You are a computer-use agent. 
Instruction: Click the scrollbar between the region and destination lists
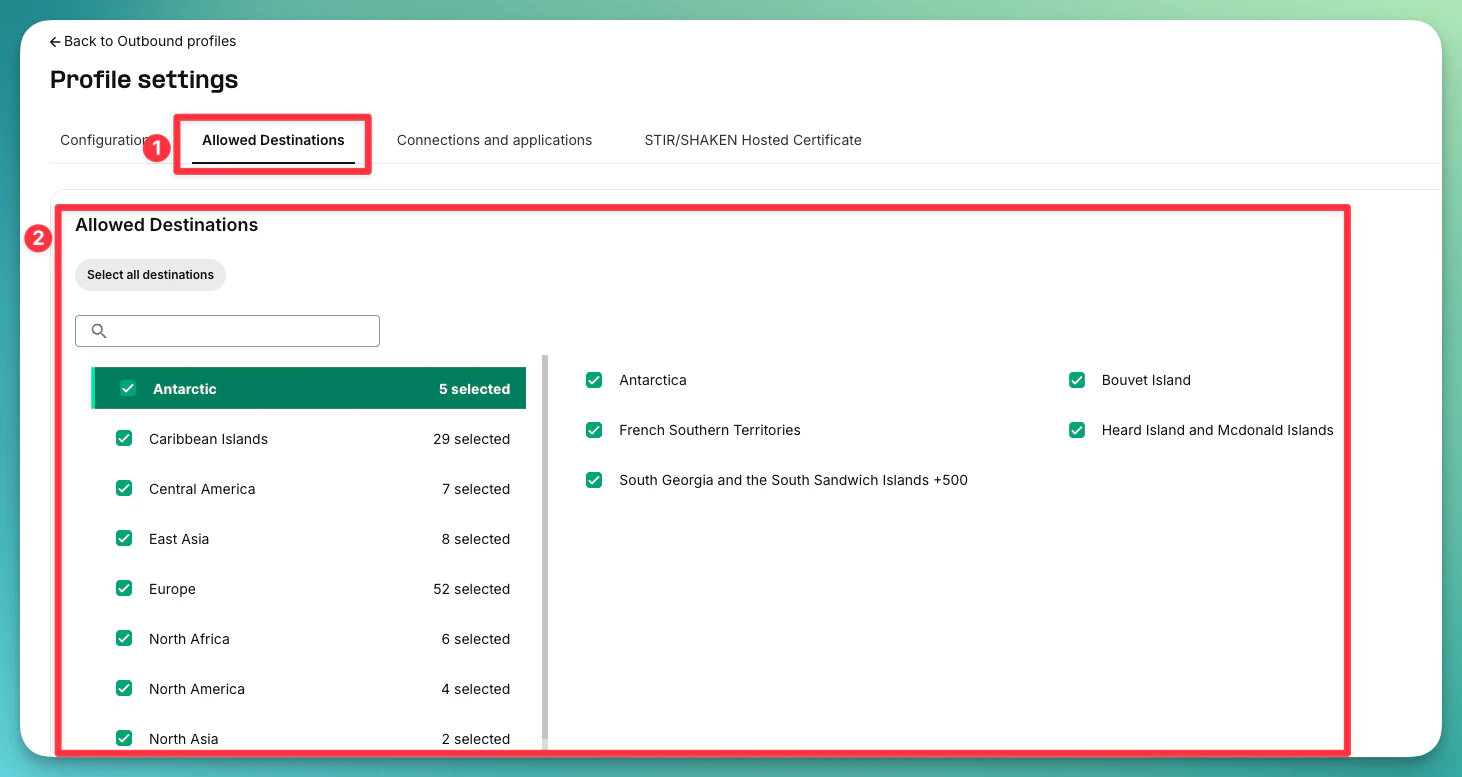pos(545,550)
